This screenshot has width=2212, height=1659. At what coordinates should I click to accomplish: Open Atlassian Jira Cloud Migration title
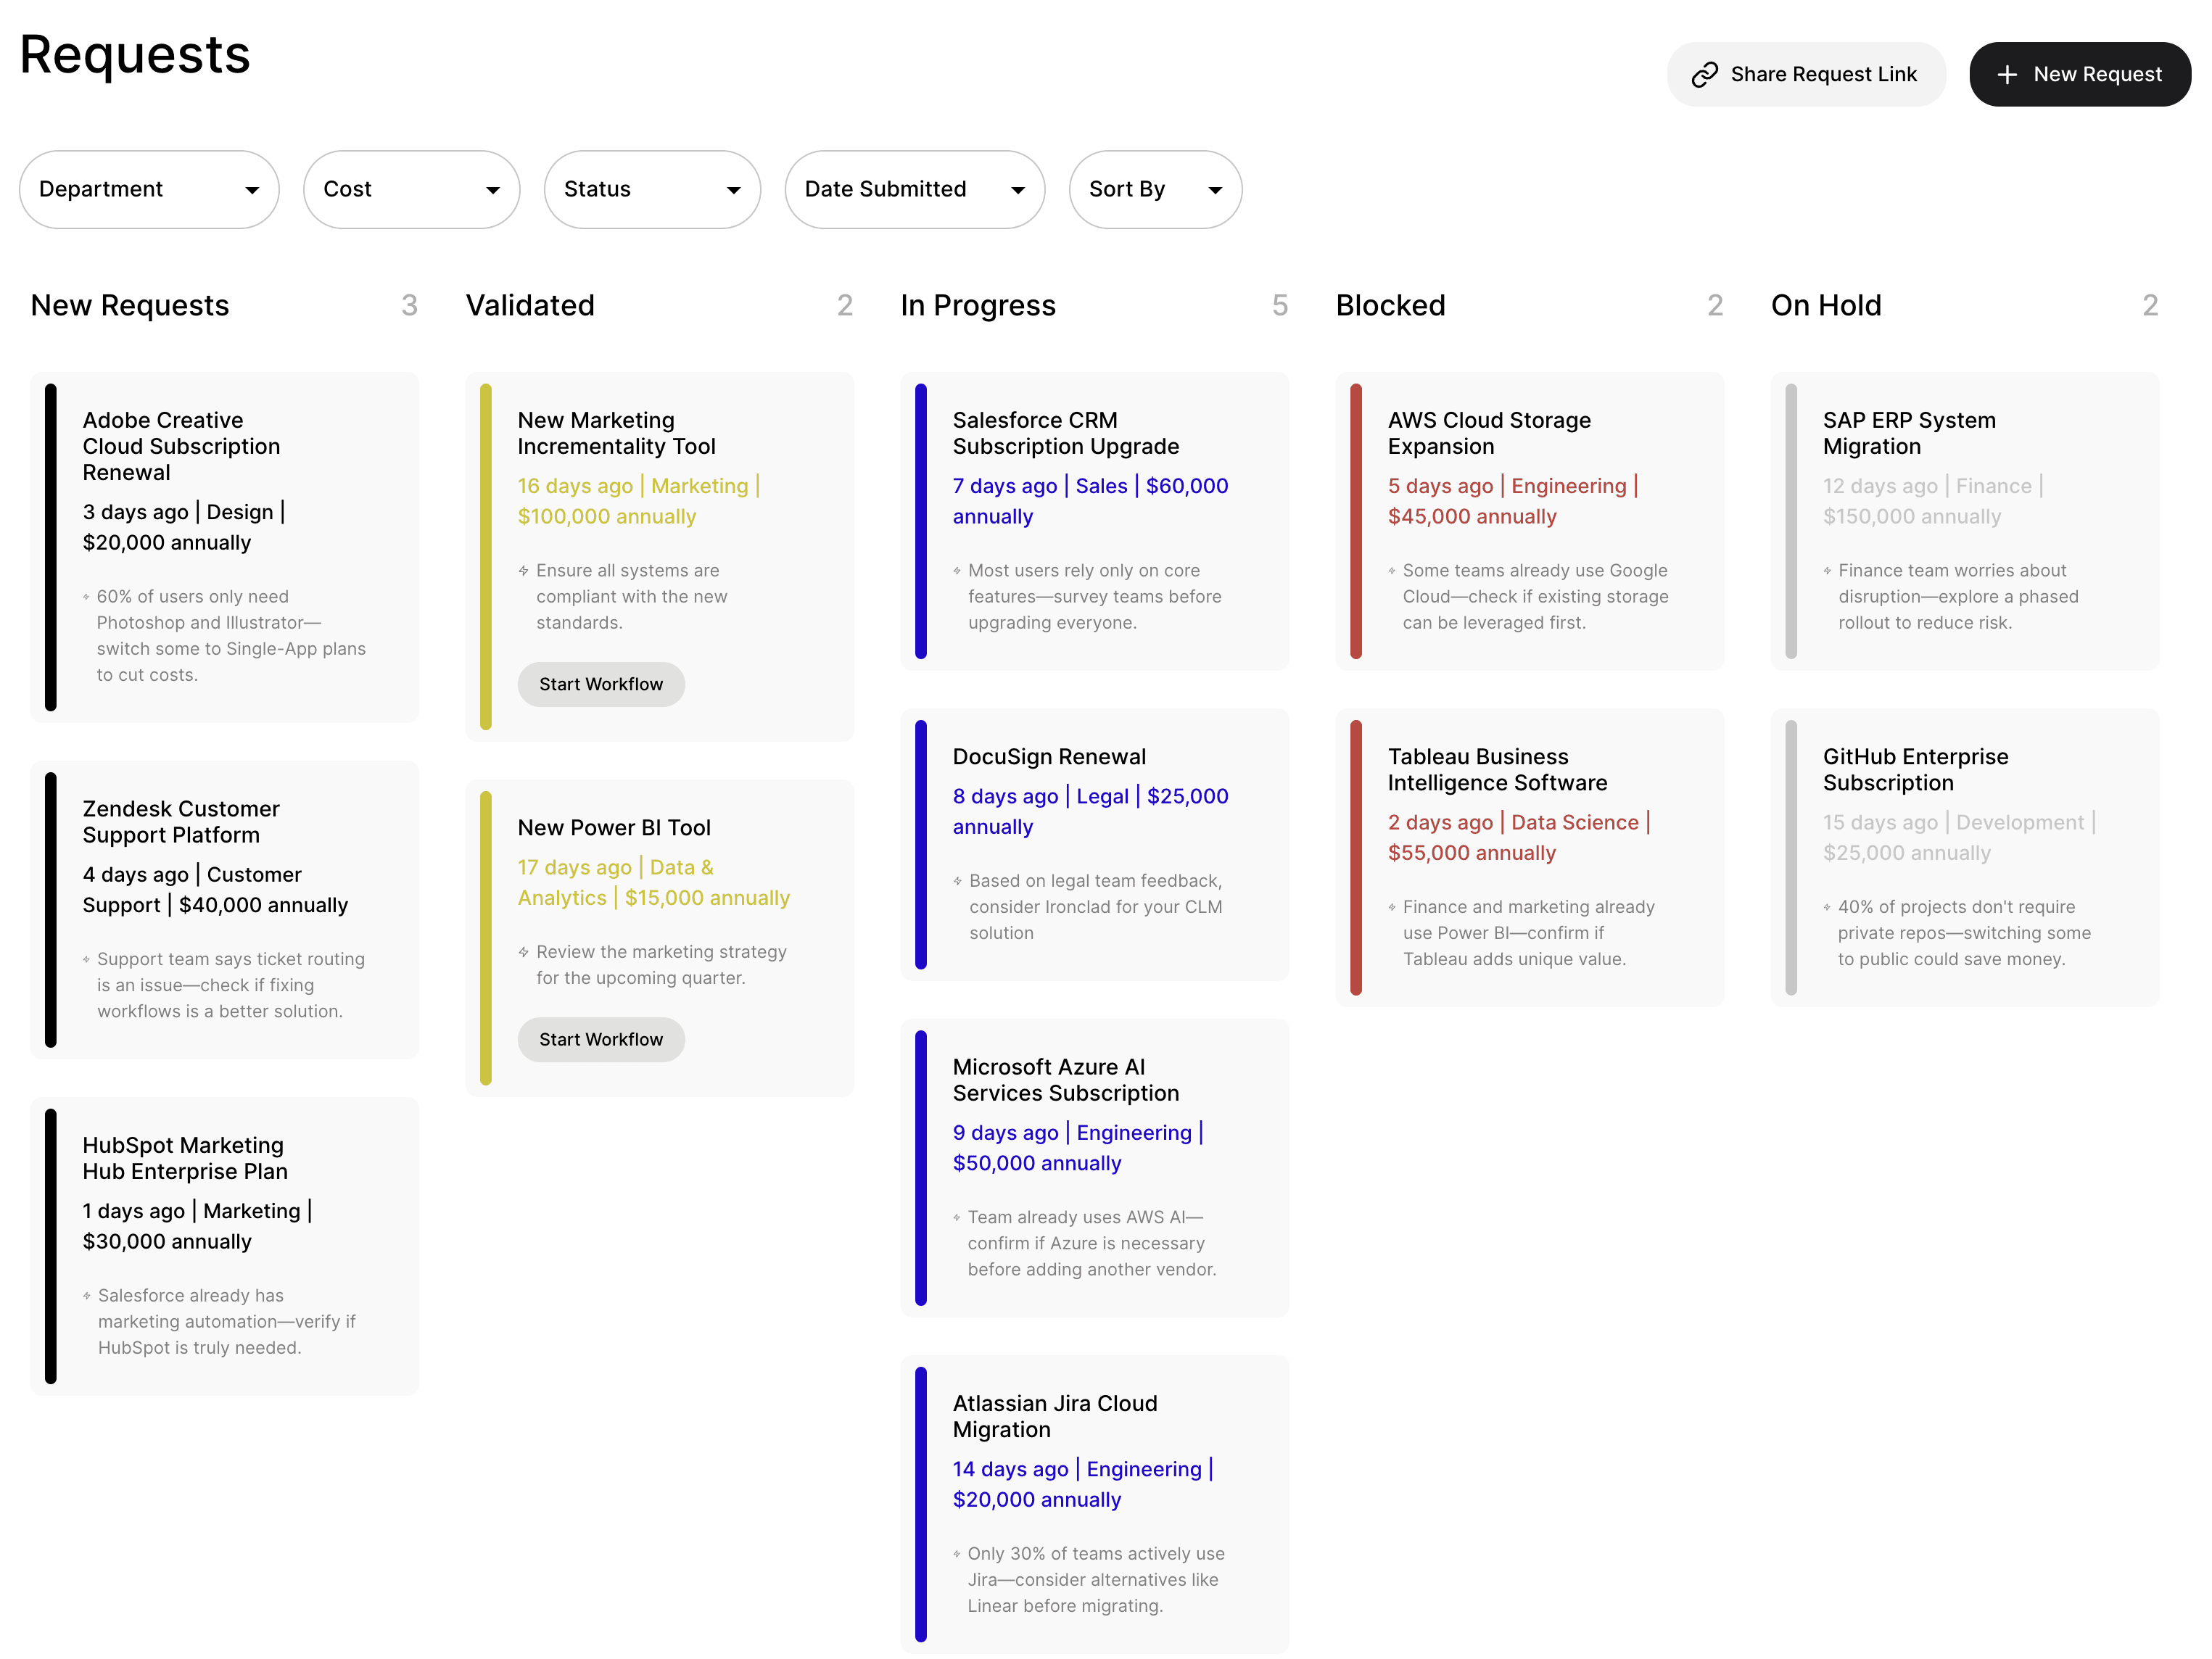[1055, 1417]
